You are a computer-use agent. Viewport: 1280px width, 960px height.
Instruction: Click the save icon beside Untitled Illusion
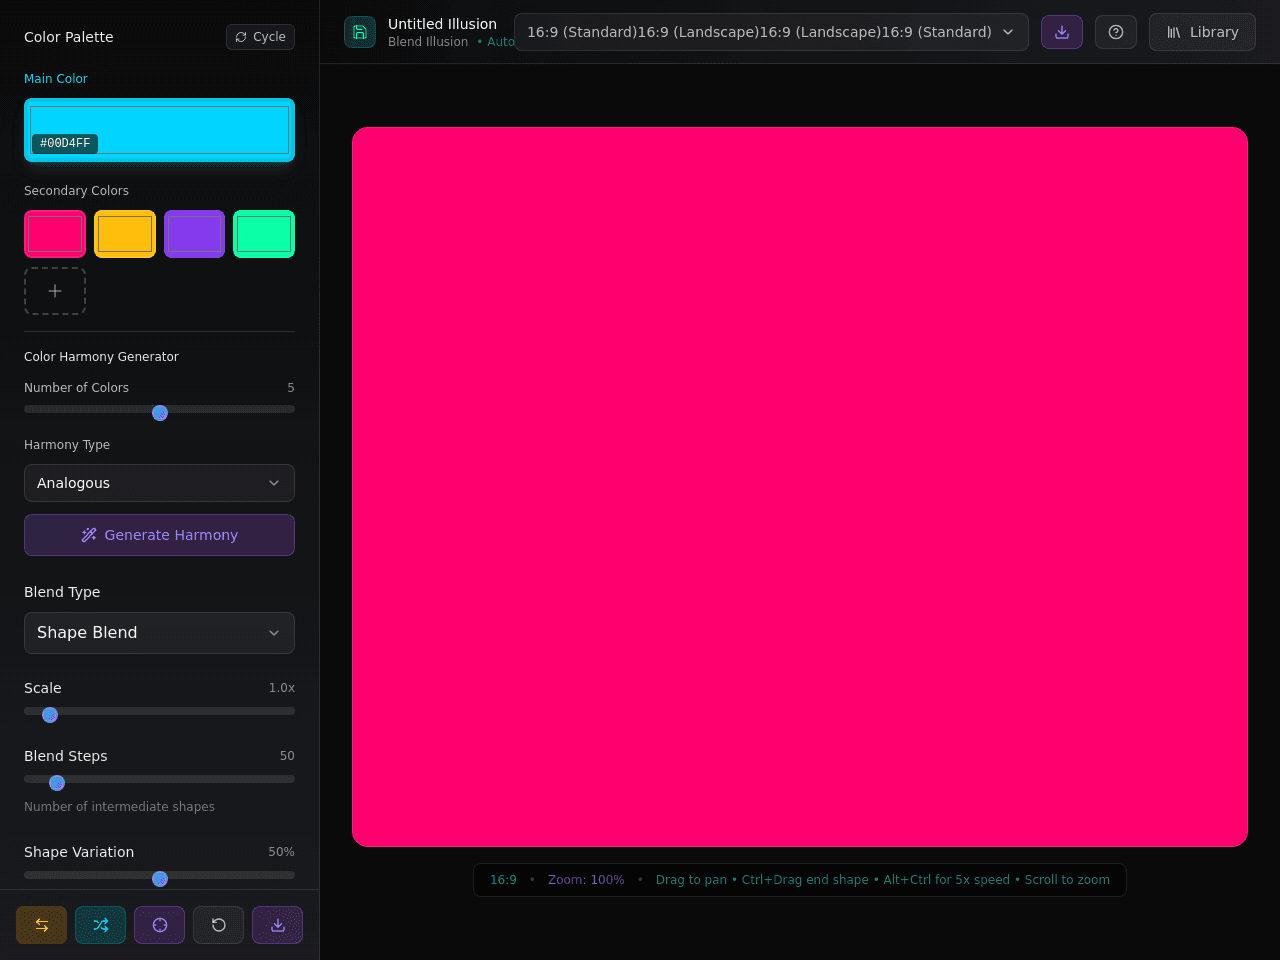point(360,32)
